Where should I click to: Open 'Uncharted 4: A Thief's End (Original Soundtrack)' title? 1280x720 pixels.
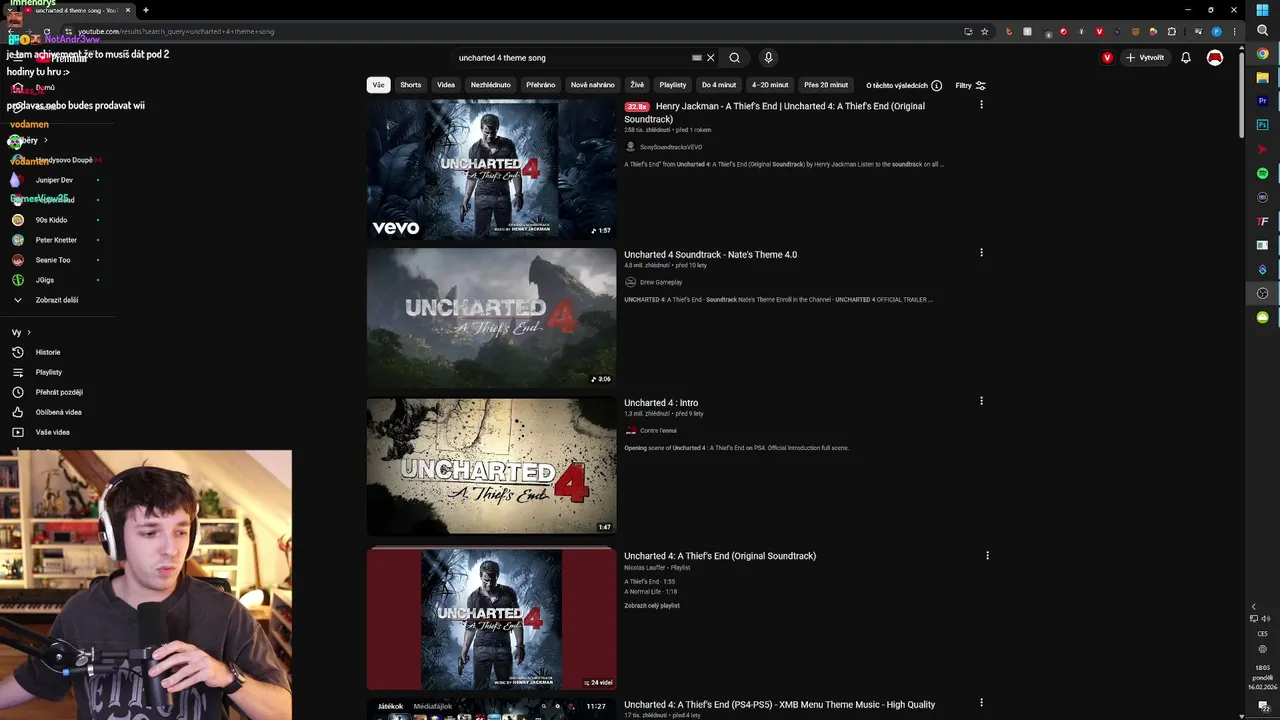(x=720, y=556)
